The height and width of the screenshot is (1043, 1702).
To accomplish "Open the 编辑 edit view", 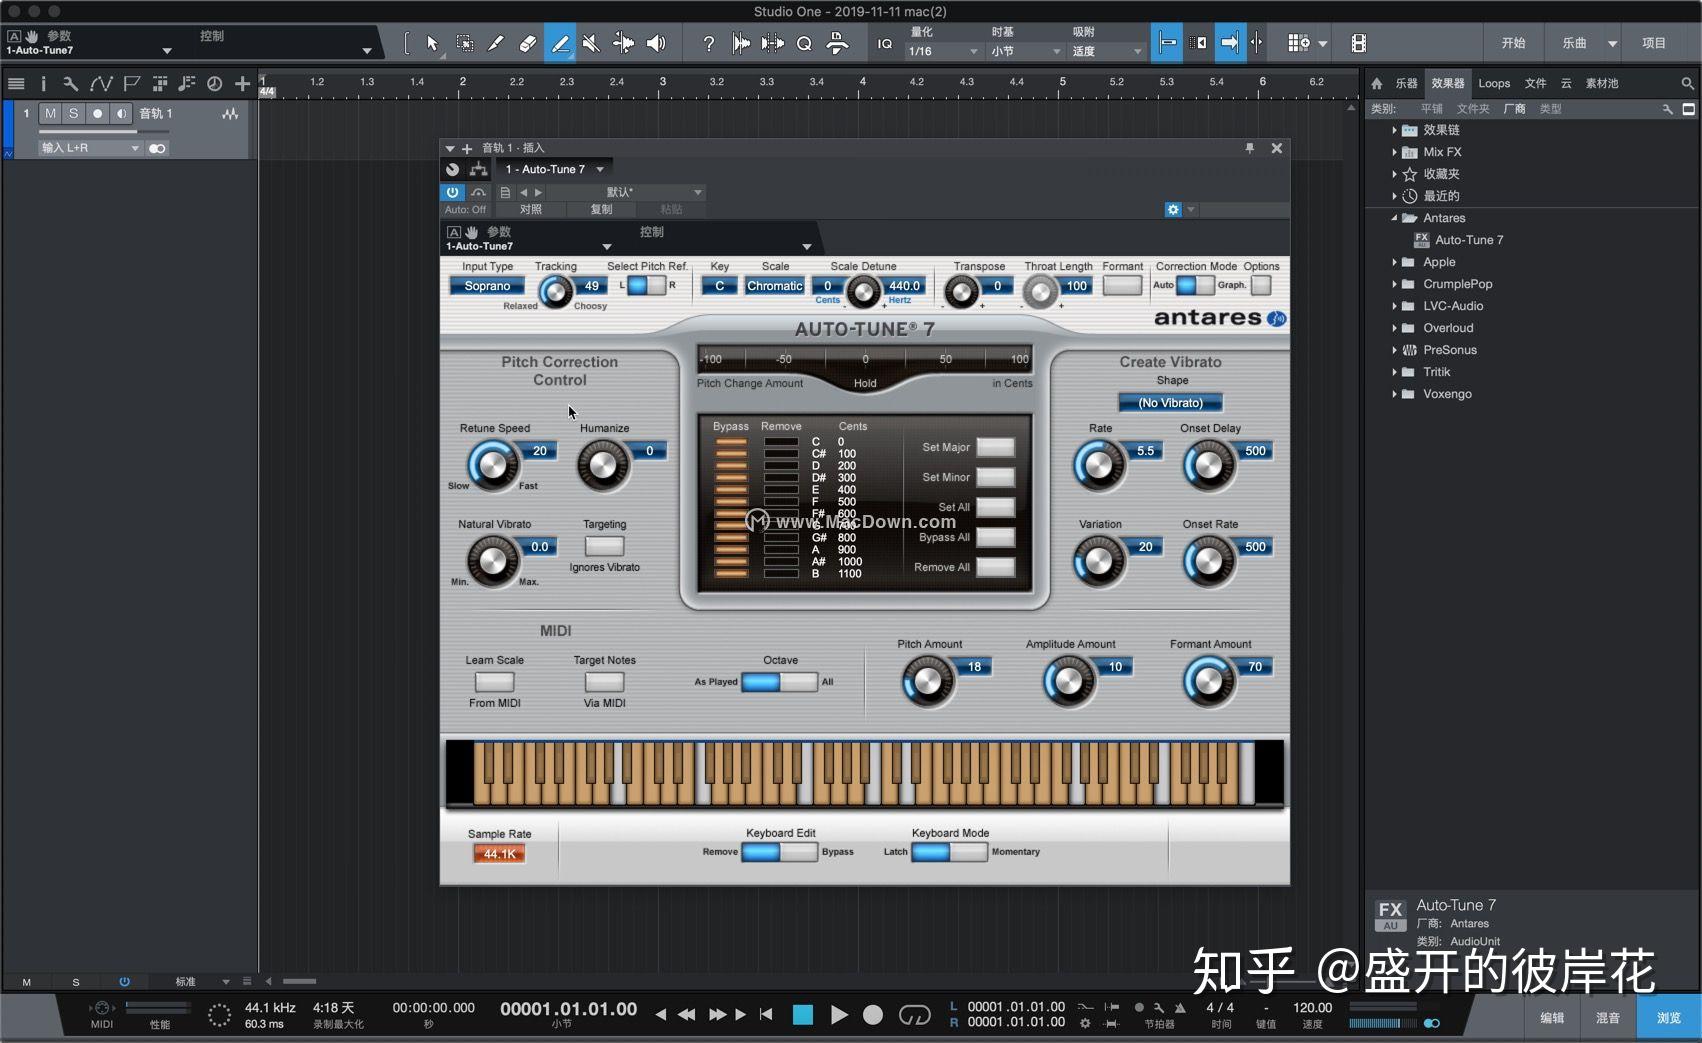I will [1551, 1018].
